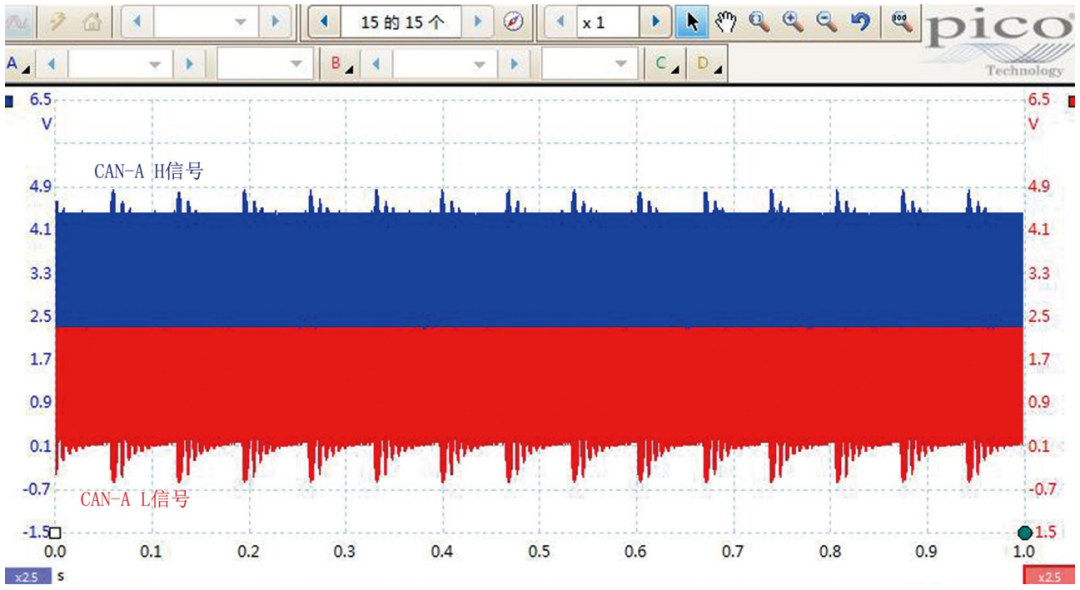
Task: Click the 0.5 time axis label
Action: point(539,552)
